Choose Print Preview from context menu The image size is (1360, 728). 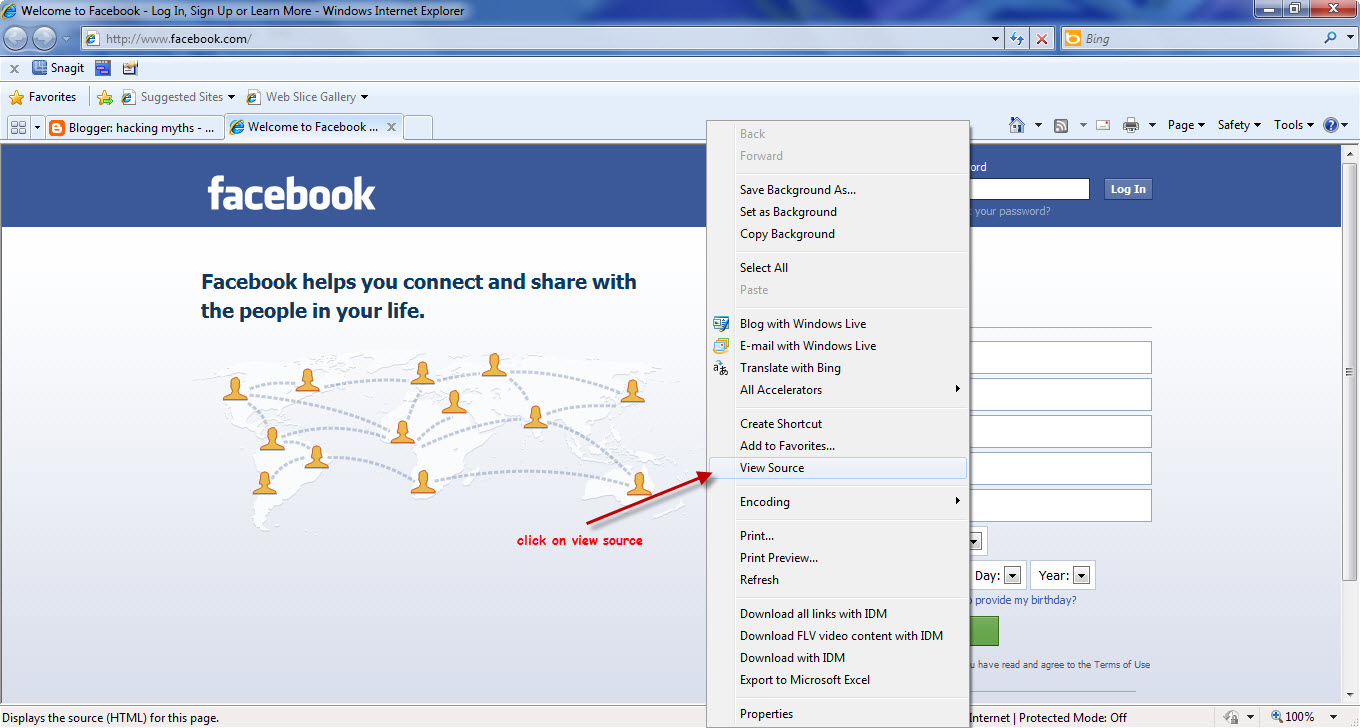[838, 558]
